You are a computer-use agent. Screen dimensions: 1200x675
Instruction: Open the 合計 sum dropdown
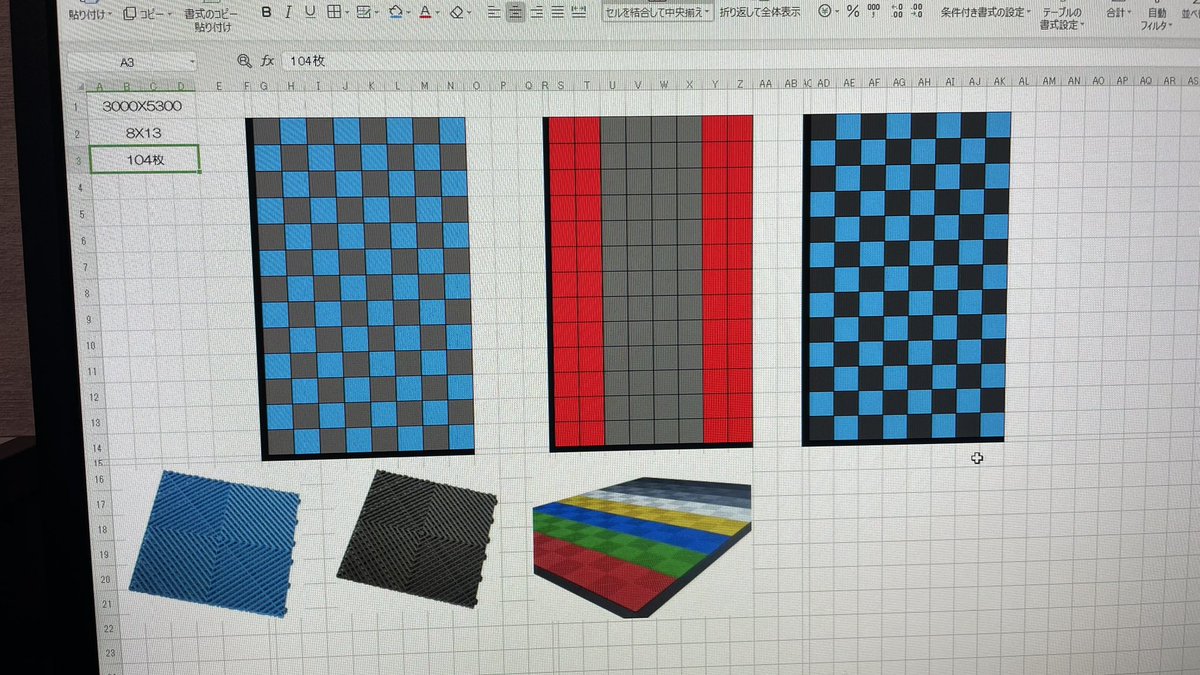(1130, 14)
